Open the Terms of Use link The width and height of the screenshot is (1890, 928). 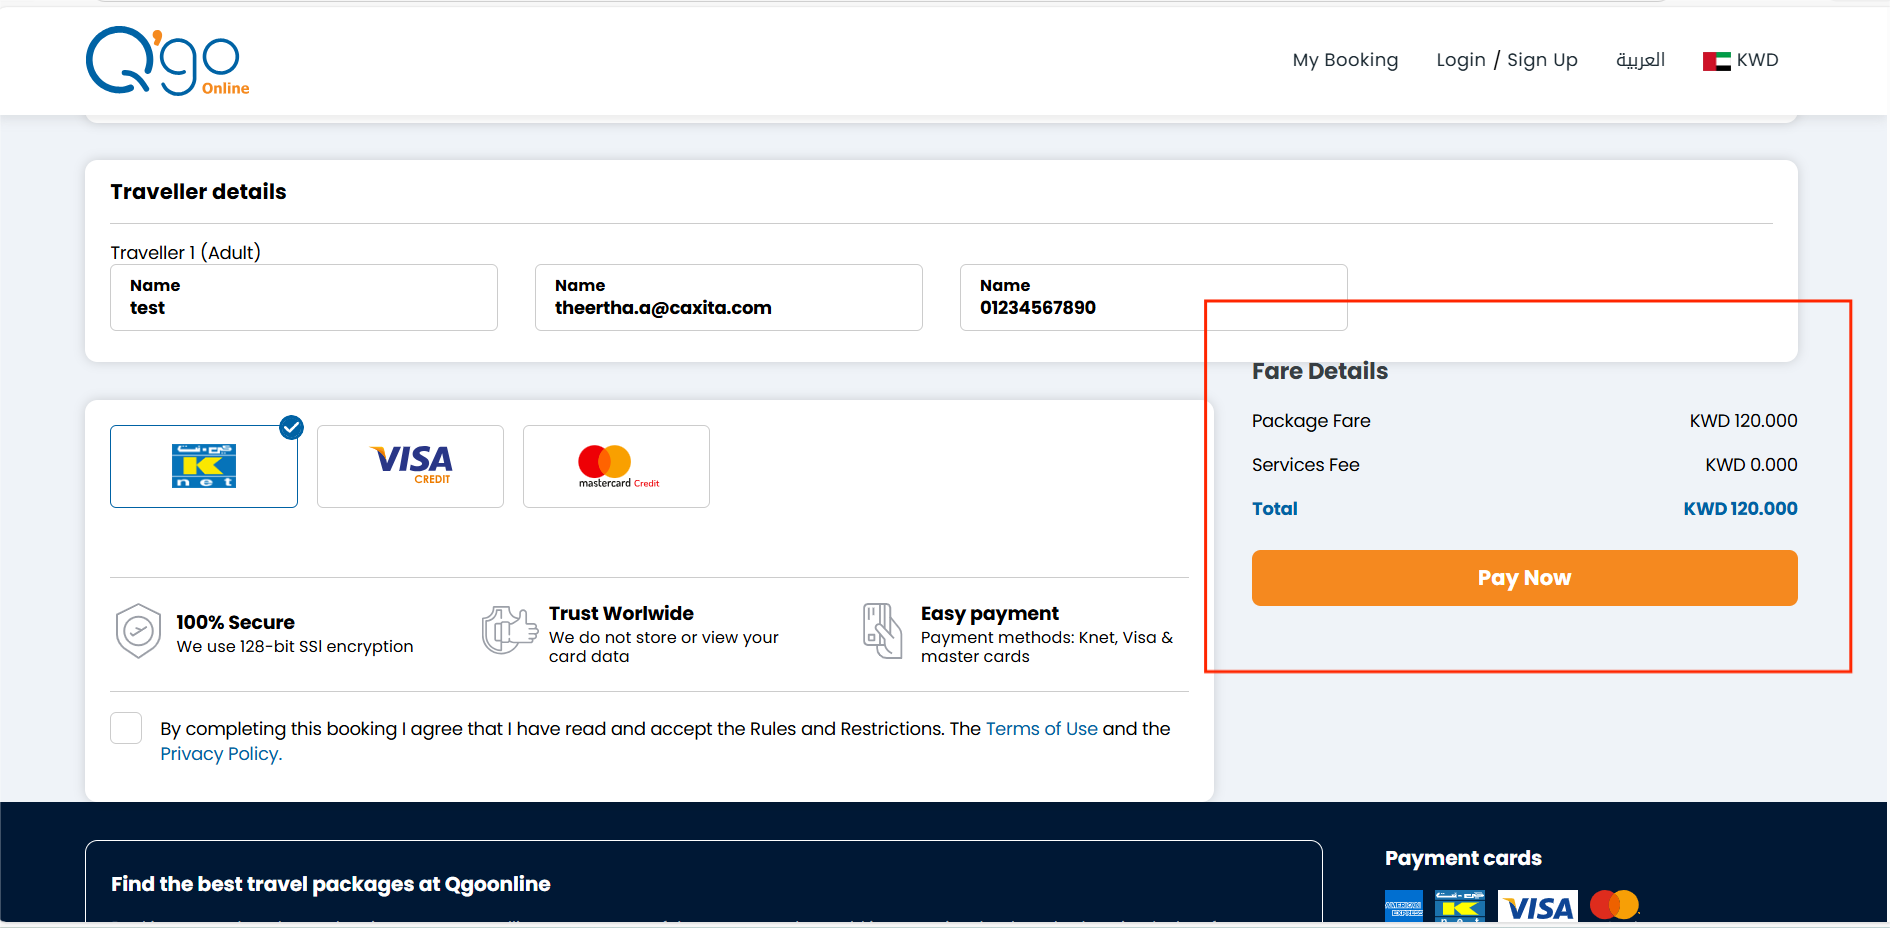pos(1041,729)
